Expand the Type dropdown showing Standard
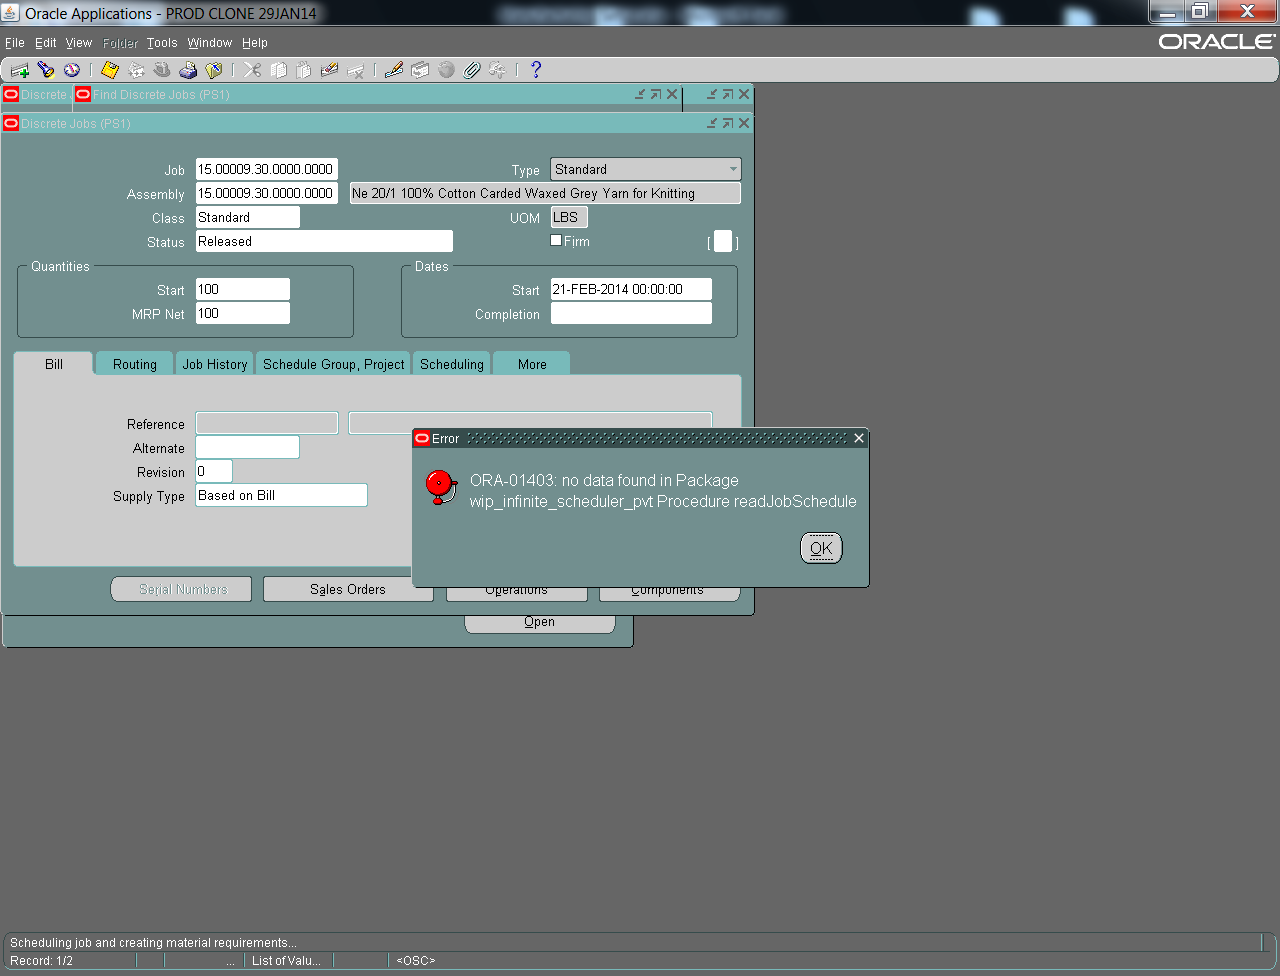Screen dimensions: 1280x976 coord(733,170)
